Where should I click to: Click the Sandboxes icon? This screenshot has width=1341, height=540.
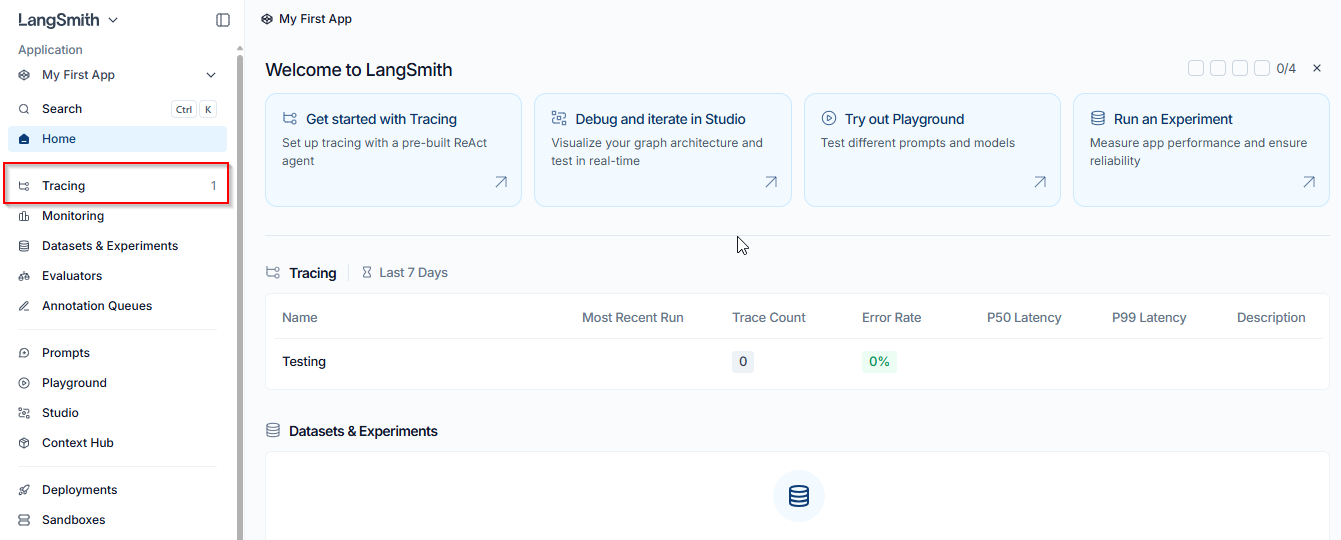(24, 520)
